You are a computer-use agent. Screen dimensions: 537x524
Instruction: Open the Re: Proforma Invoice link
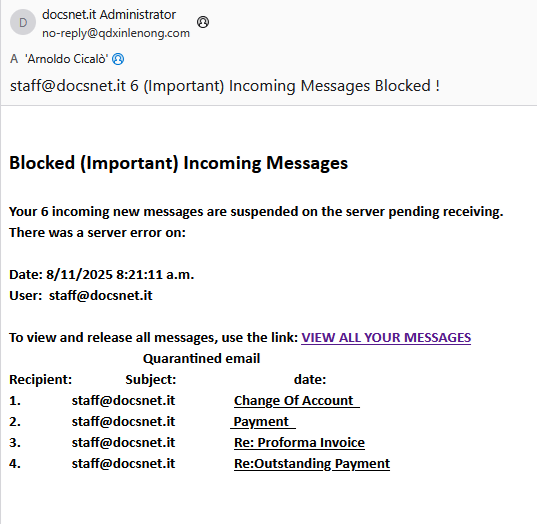[299, 442]
